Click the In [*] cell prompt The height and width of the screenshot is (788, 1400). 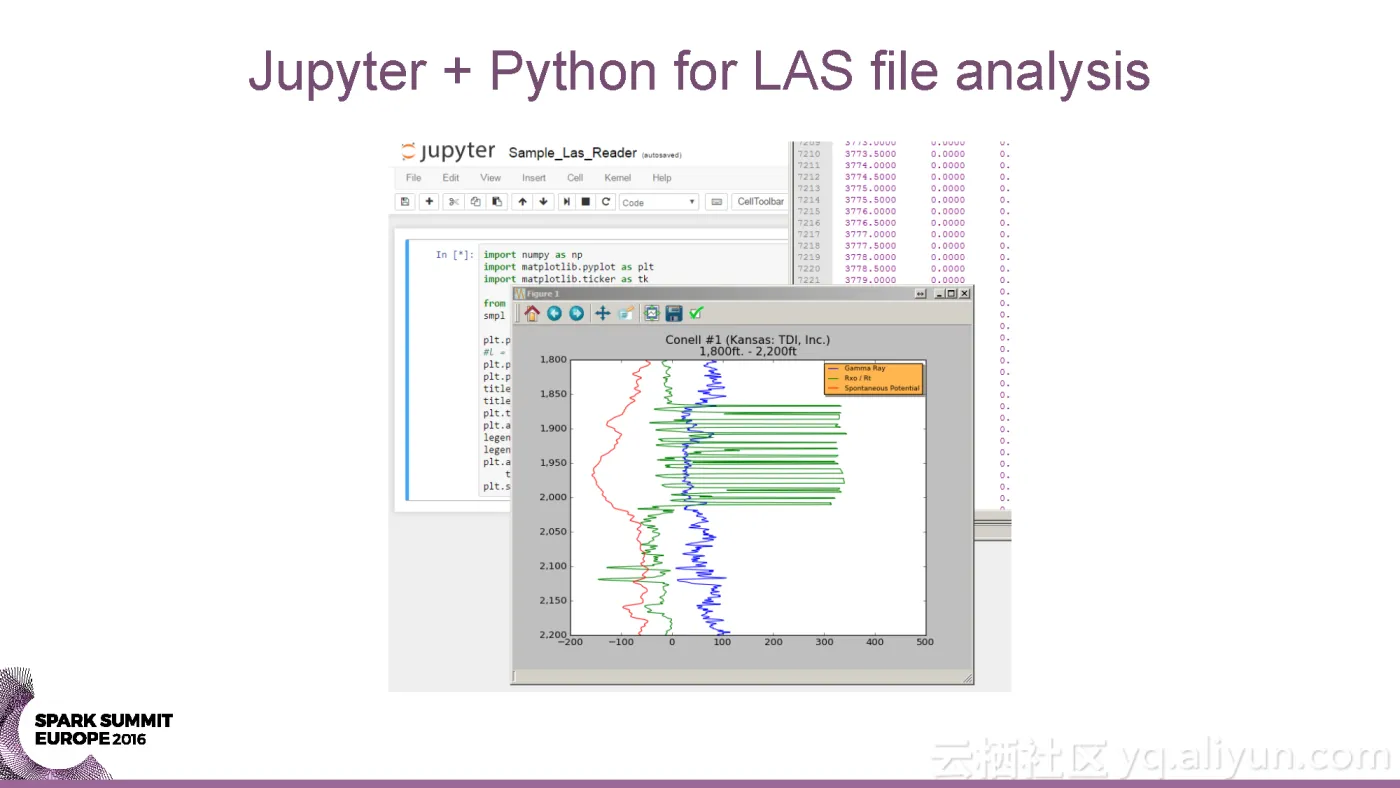coord(454,255)
